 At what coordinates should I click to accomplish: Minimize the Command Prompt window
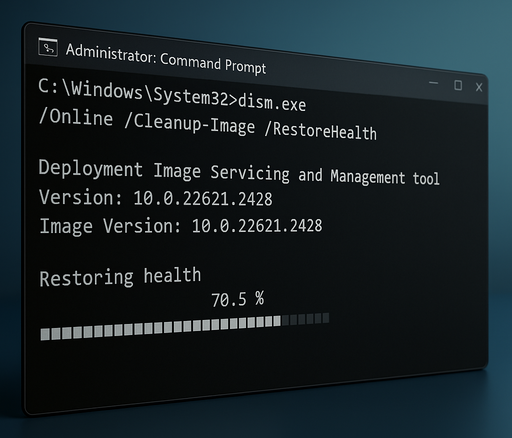[433, 83]
